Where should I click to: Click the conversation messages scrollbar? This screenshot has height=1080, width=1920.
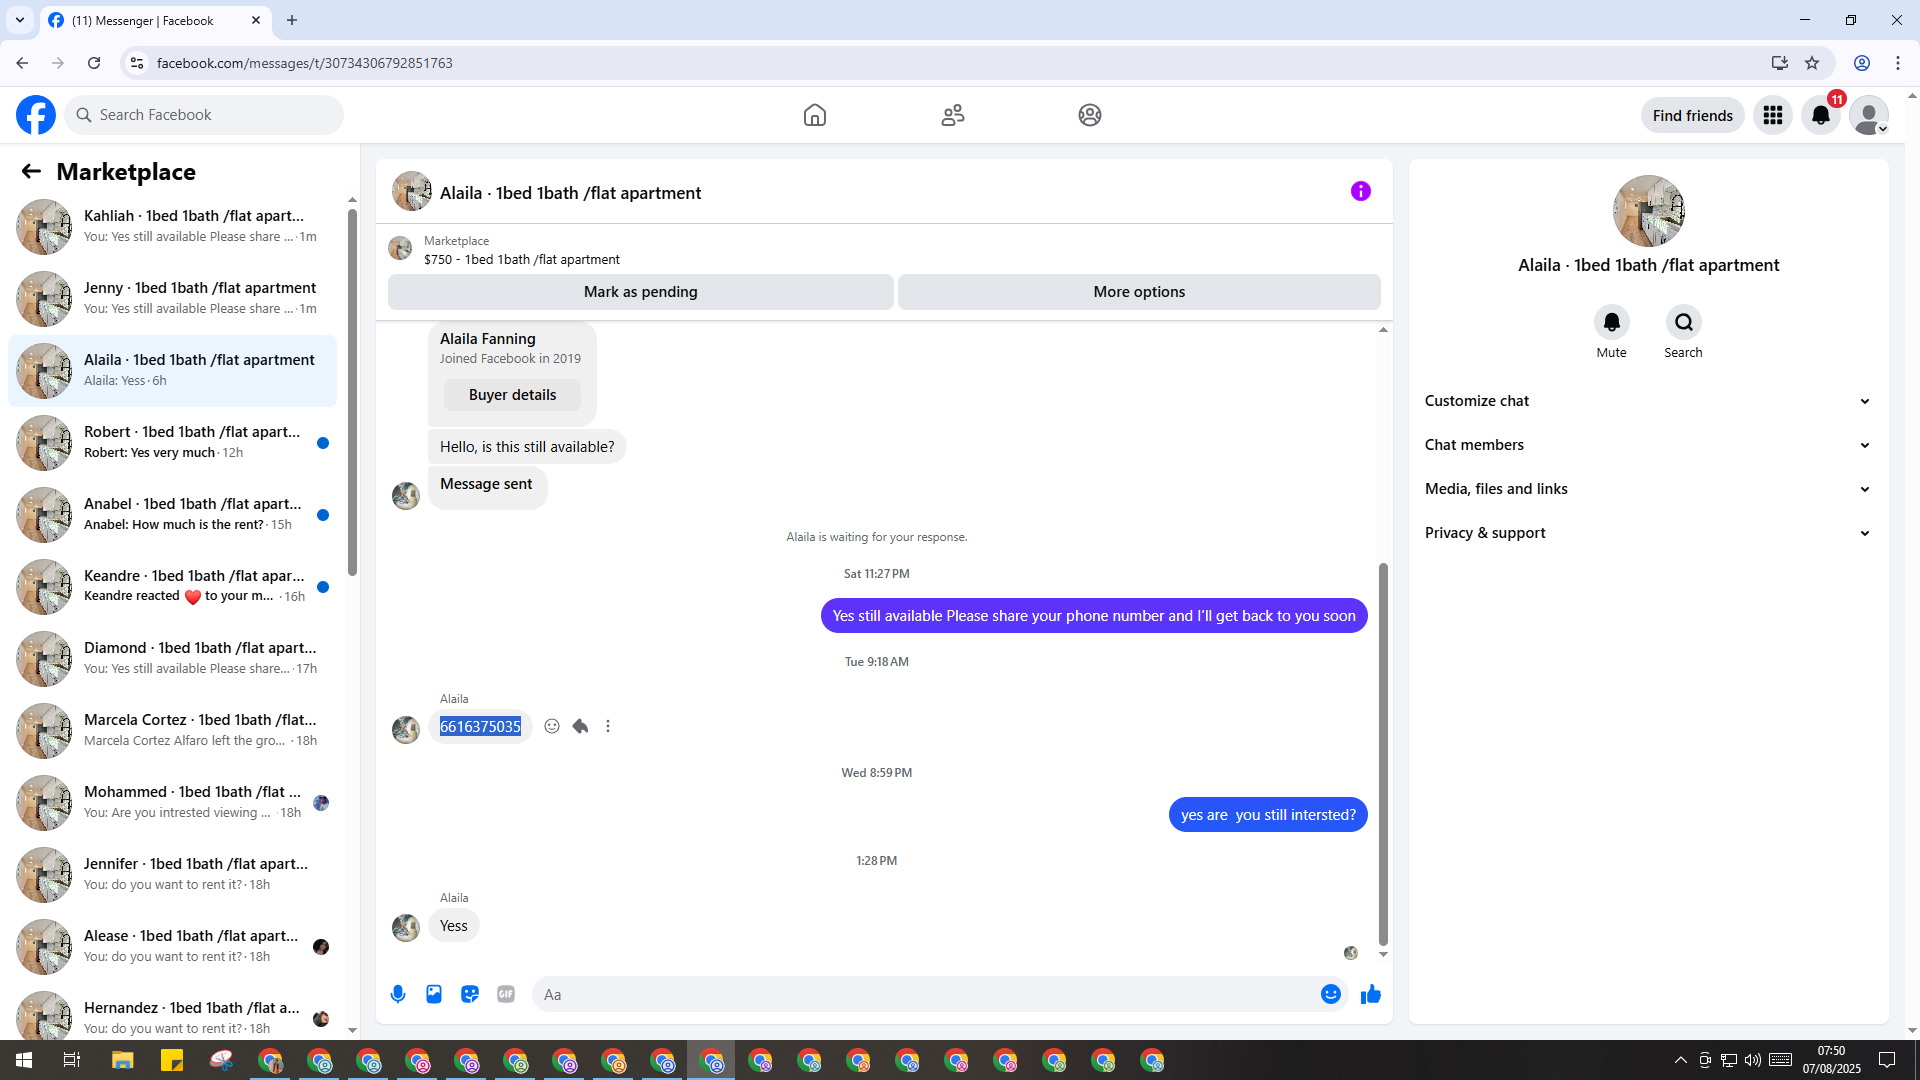pos(1383,753)
